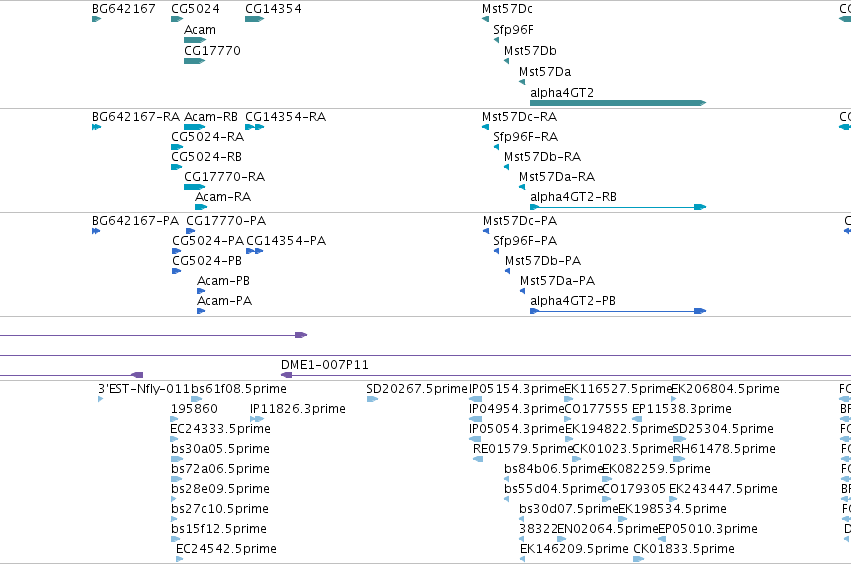This screenshot has height=564, width=851.
Task: Click the alpha4GT2-RB transcript line
Action: 618,207
